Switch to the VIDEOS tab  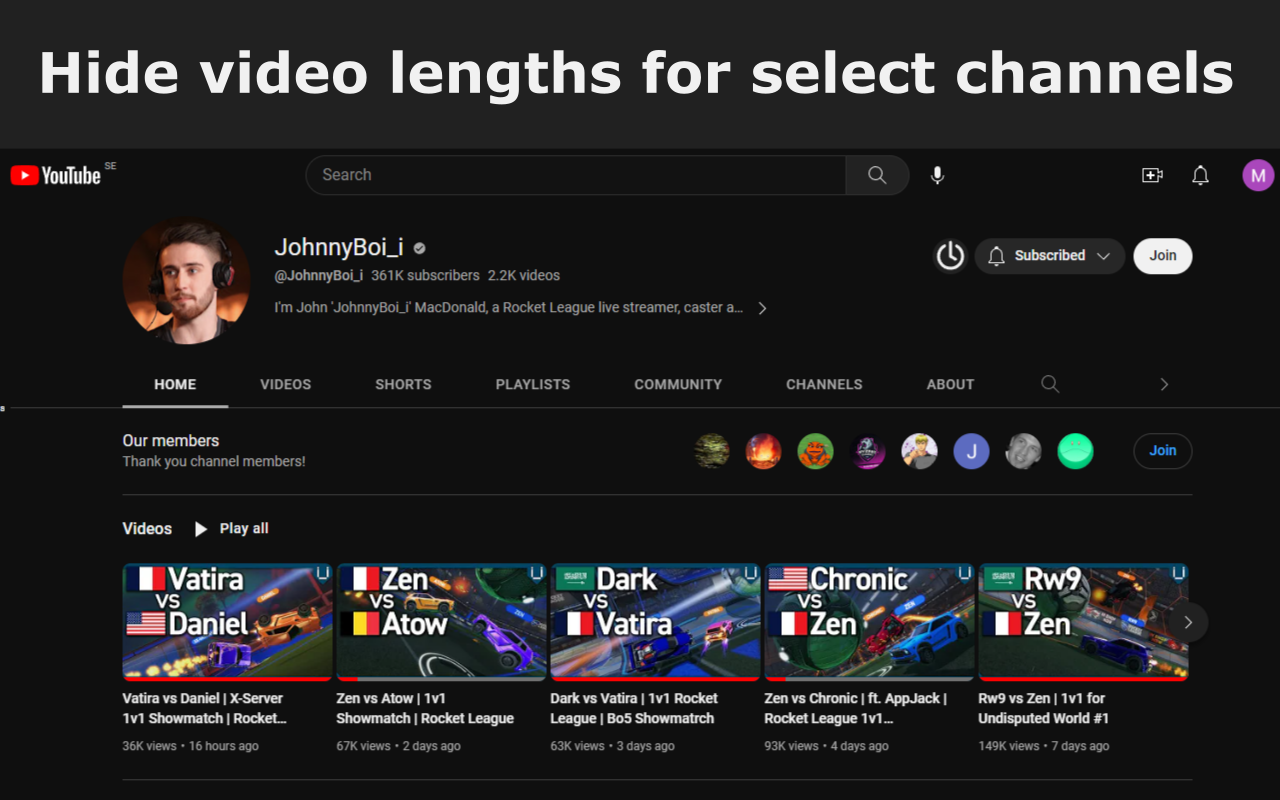point(286,384)
